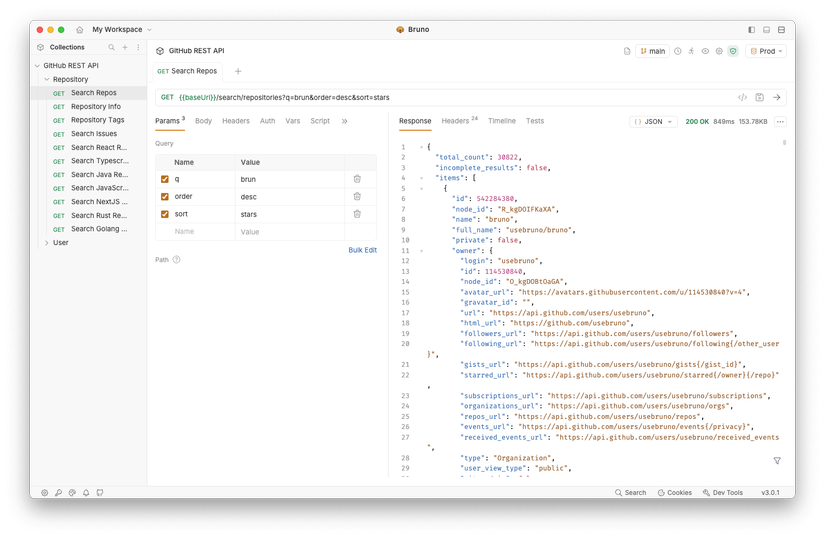Switch to the request Headers tab
Screen dimensions: 825x538
[236, 121]
